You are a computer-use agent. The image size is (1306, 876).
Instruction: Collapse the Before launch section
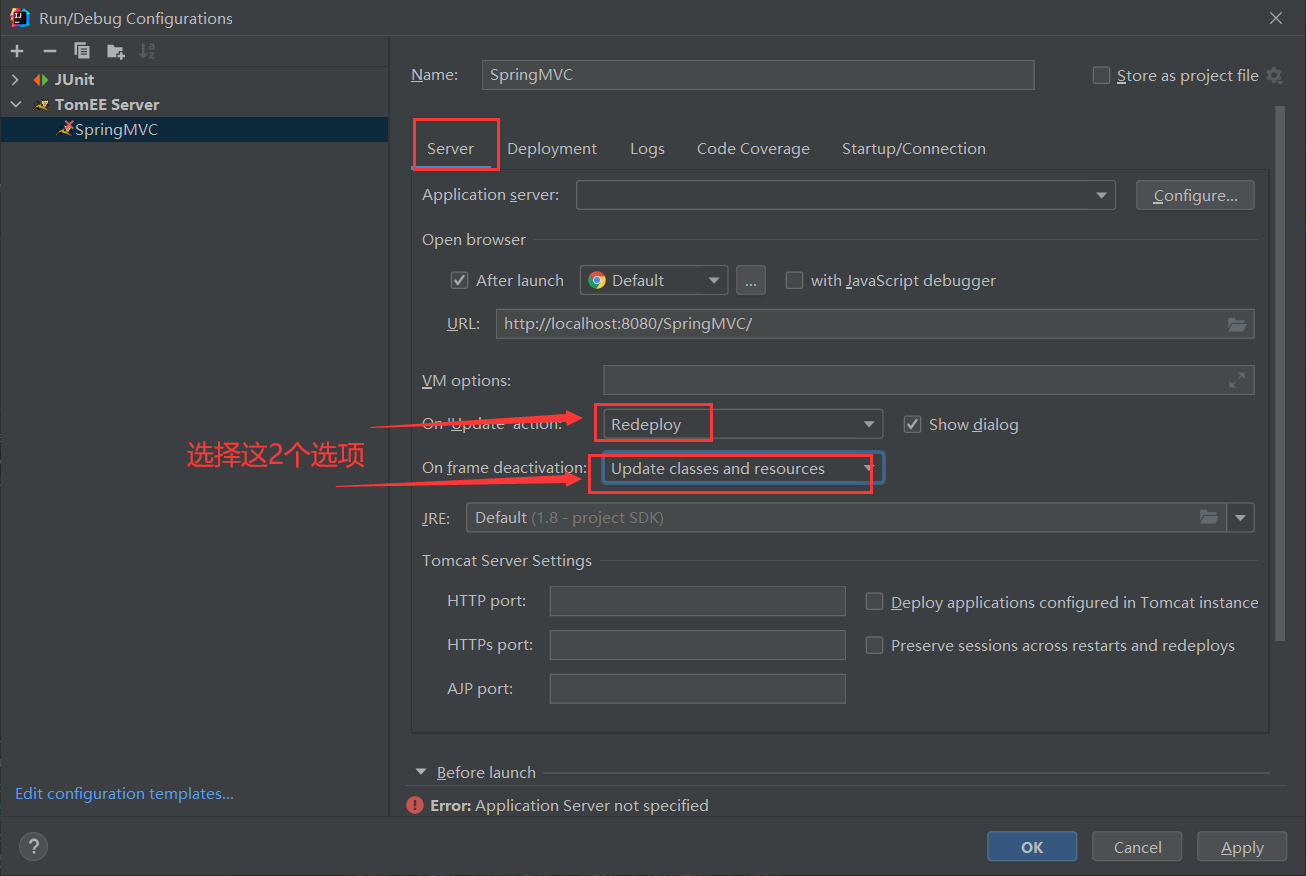[421, 772]
